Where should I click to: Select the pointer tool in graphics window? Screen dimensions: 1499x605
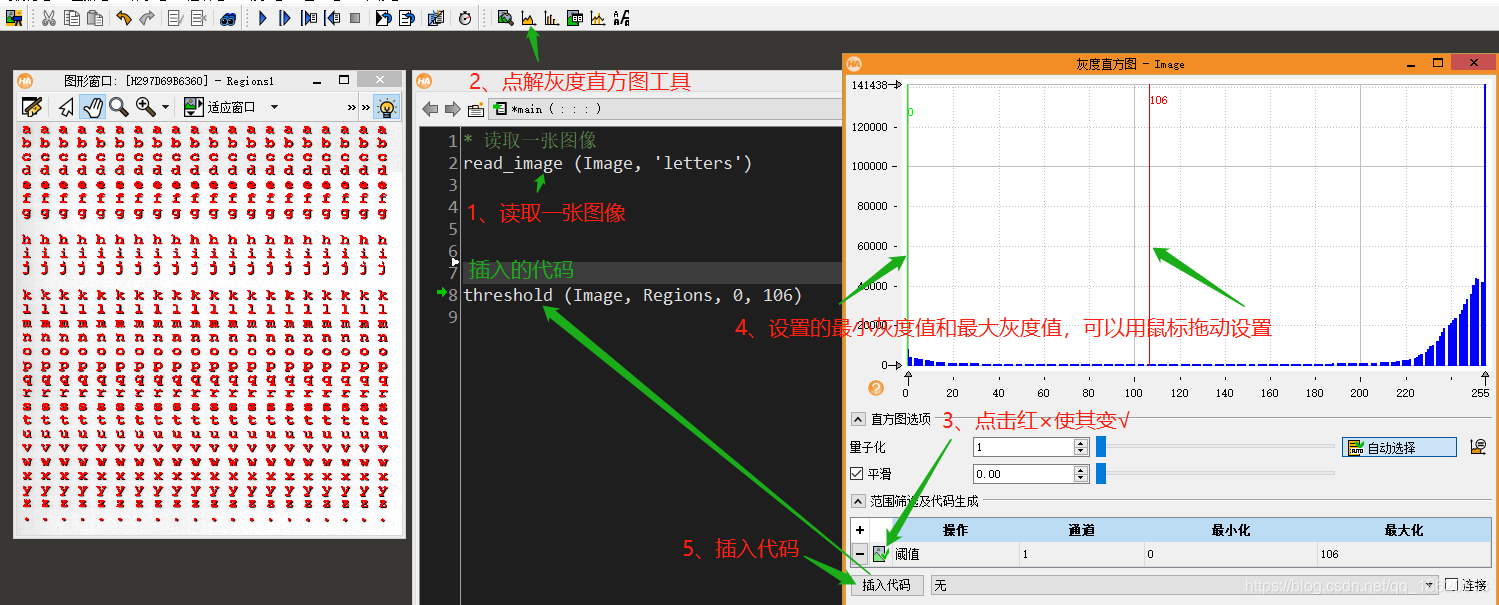[x=66, y=107]
